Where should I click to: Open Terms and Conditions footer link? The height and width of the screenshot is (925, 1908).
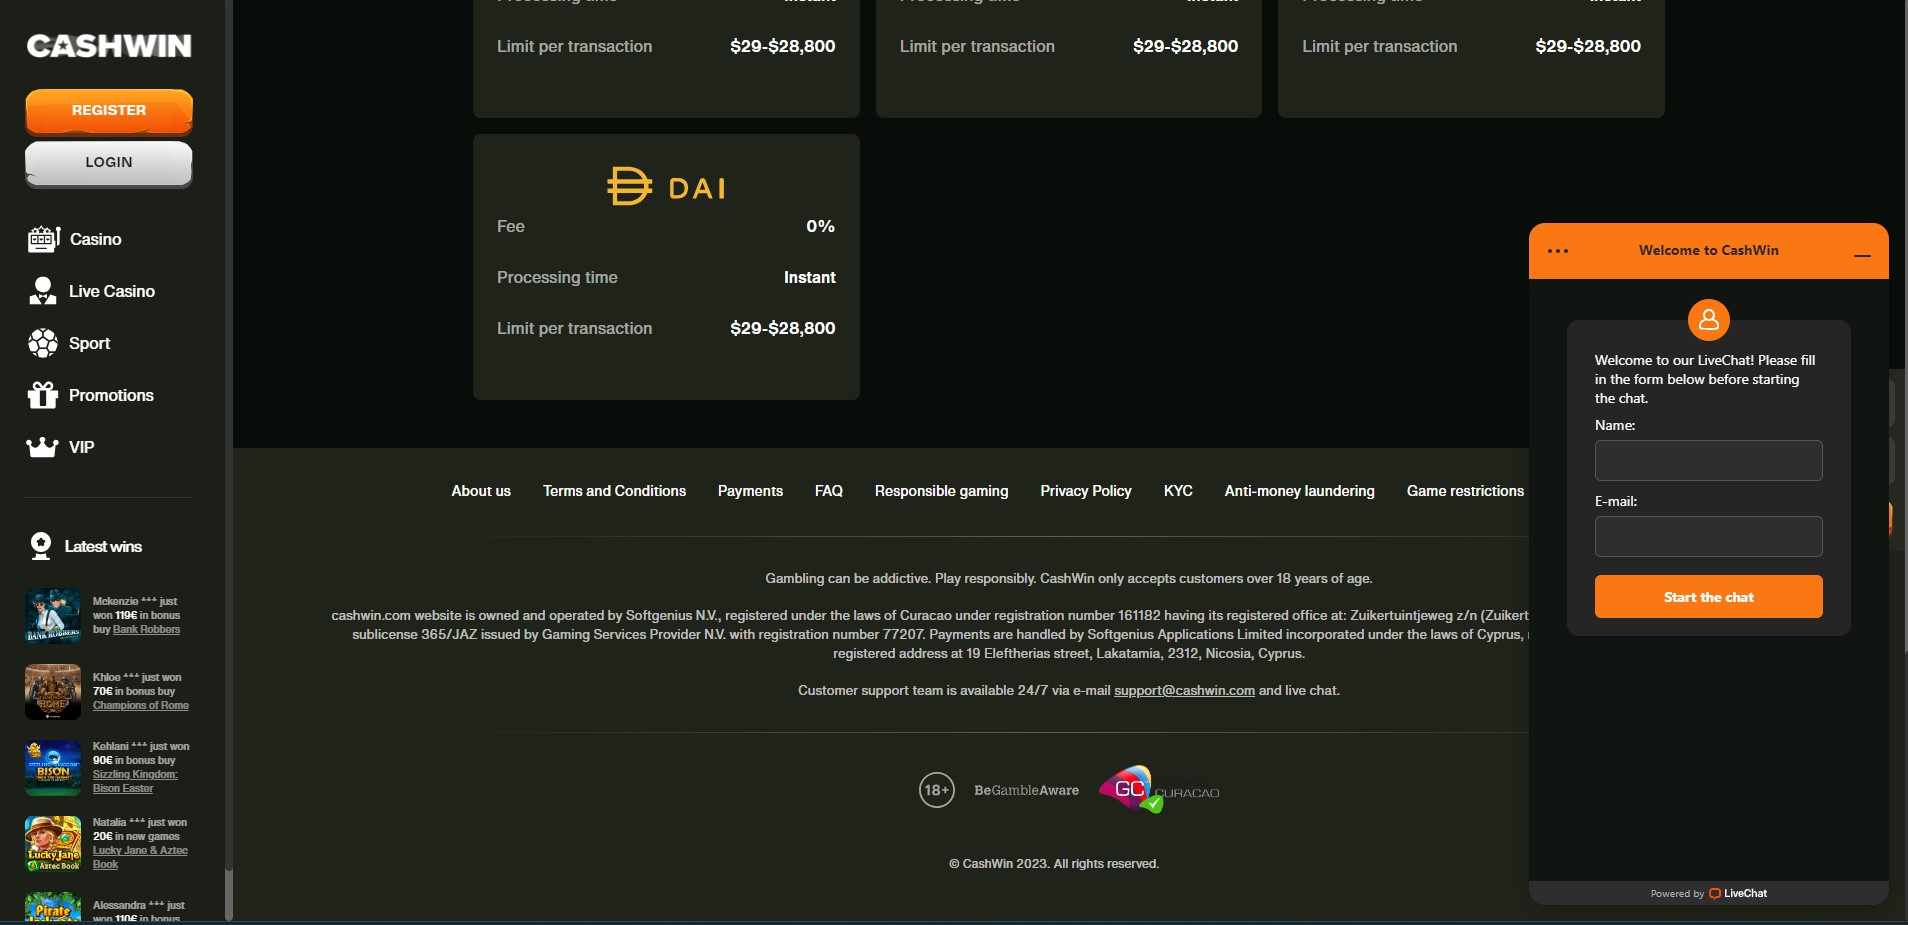[614, 491]
